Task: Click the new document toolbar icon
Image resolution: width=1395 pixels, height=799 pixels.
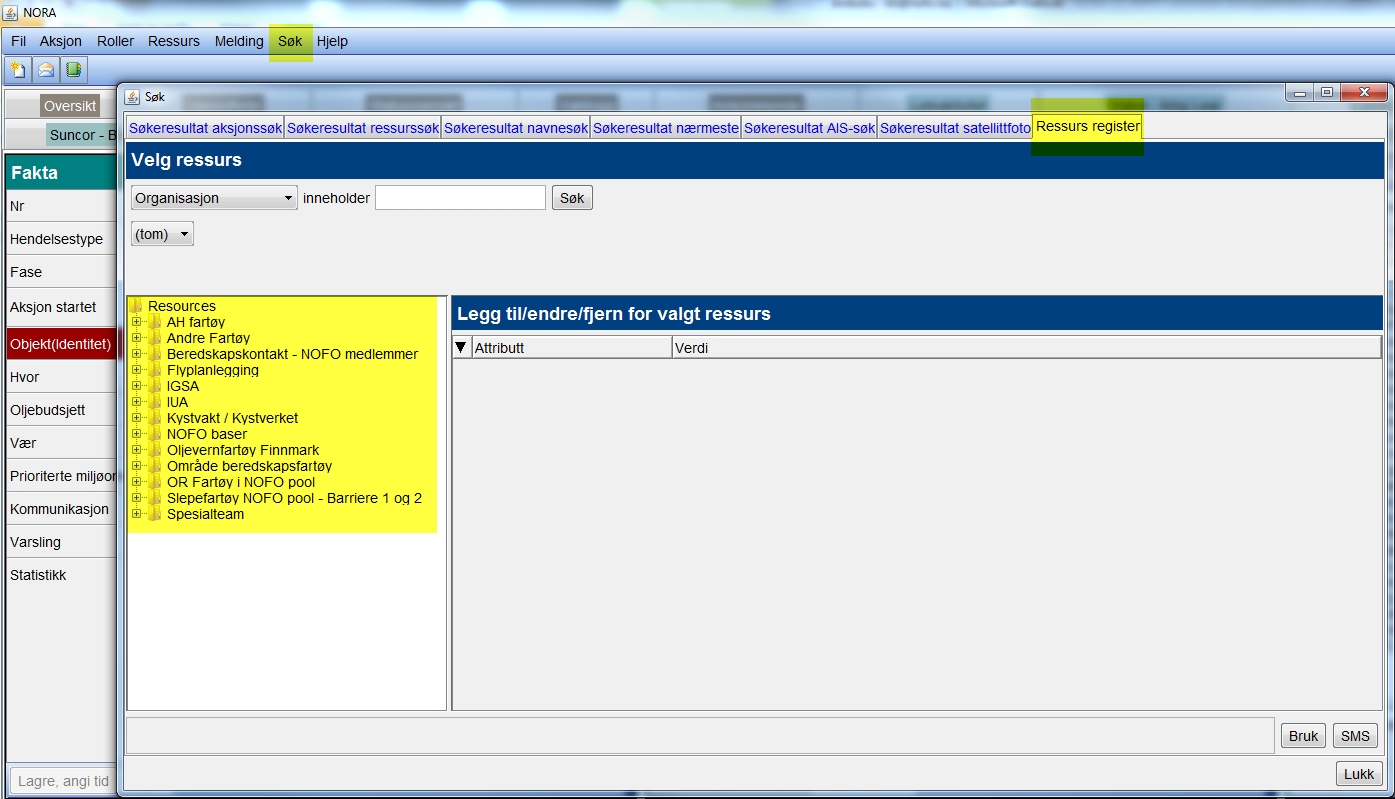Action: 18,70
